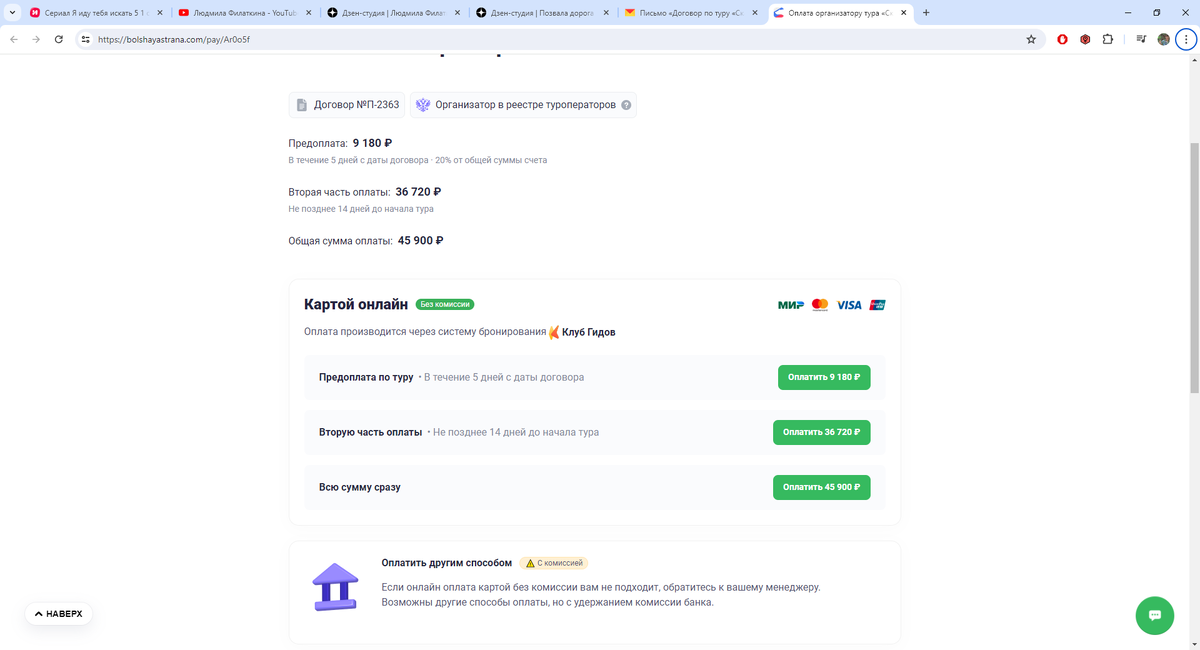Image resolution: width=1200 pixels, height=650 pixels.
Task: Click the purple bank building icon
Action: pyautogui.click(x=334, y=587)
